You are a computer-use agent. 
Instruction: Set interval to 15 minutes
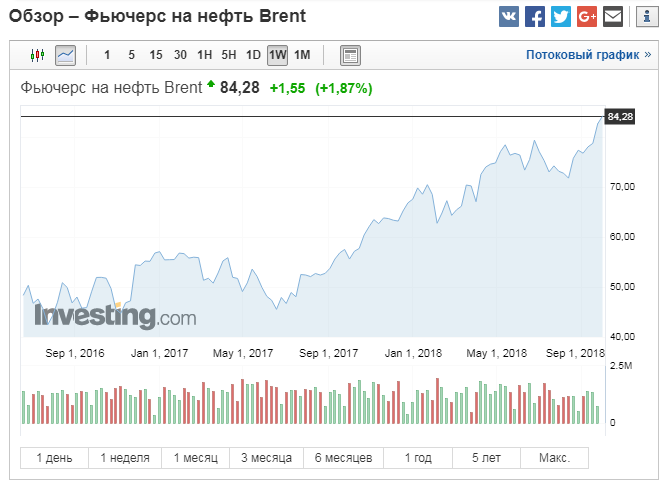(156, 55)
